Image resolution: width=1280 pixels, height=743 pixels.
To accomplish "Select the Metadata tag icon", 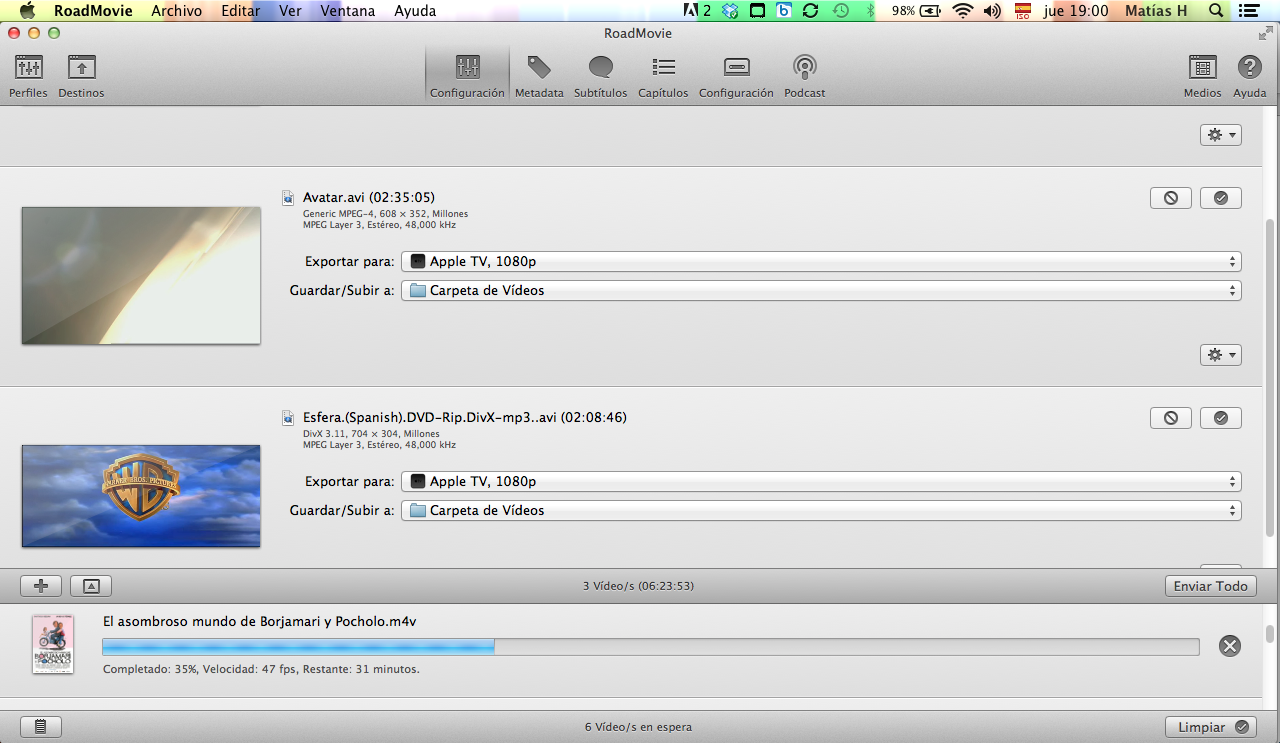I will [x=539, y=68].
